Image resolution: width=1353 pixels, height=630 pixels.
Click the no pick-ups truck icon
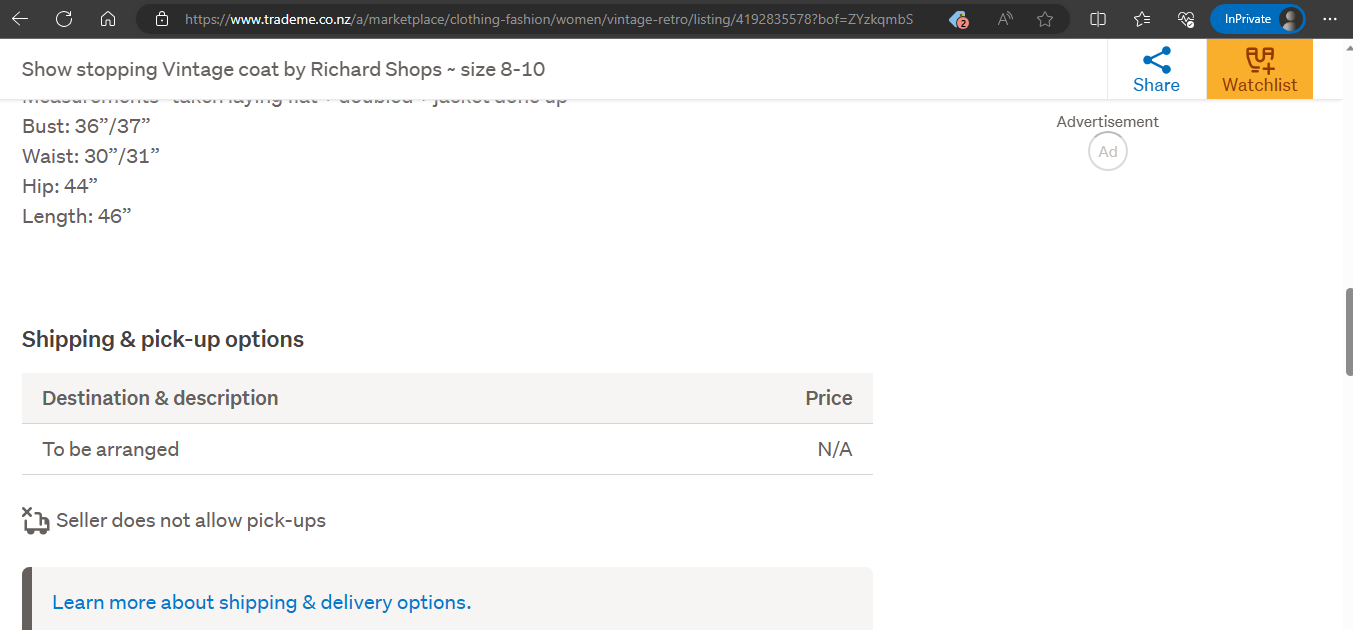tap(35, 520)
